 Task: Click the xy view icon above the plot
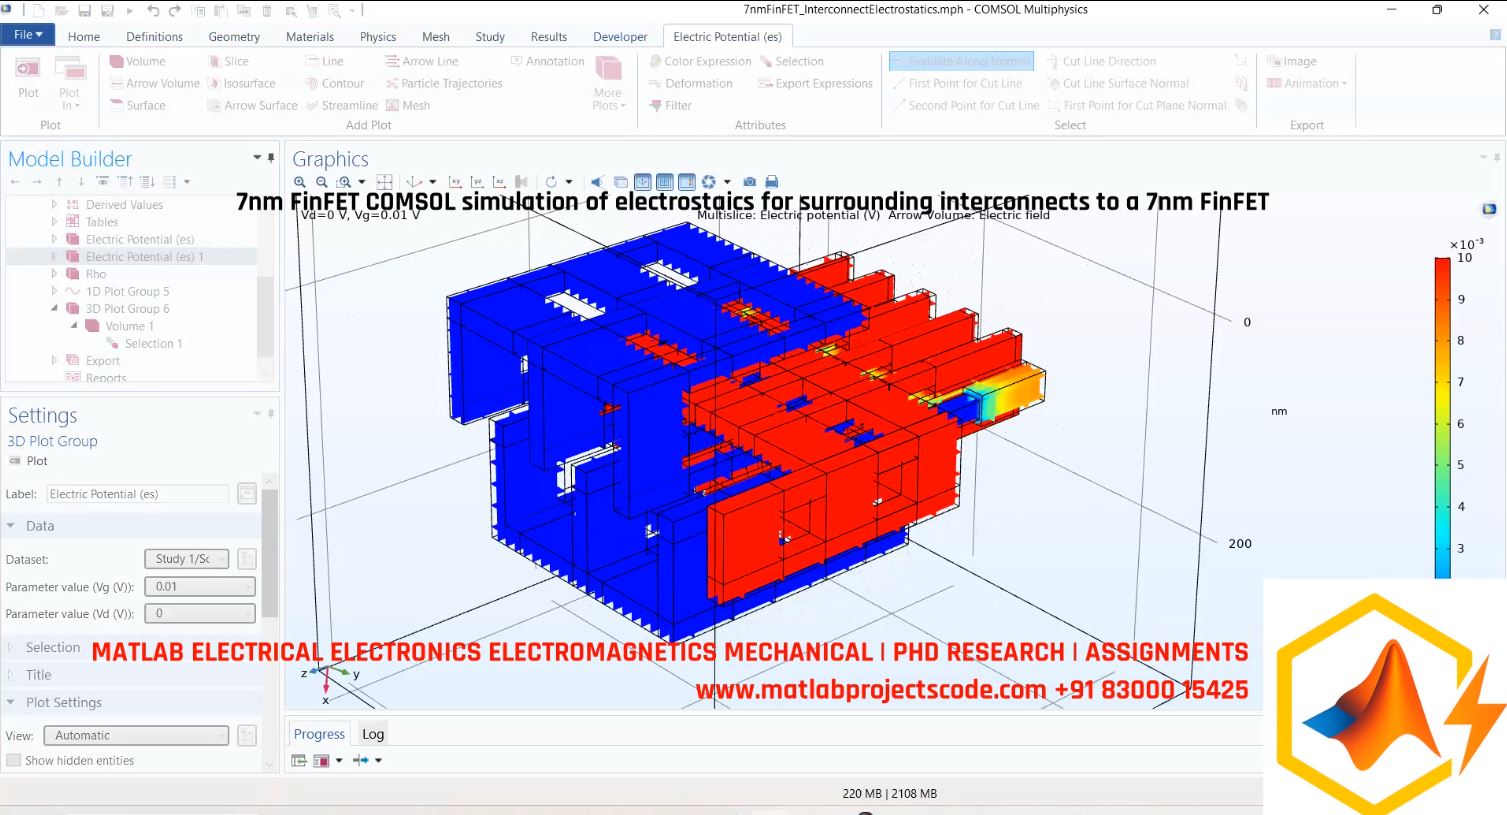tap(454, 181)
